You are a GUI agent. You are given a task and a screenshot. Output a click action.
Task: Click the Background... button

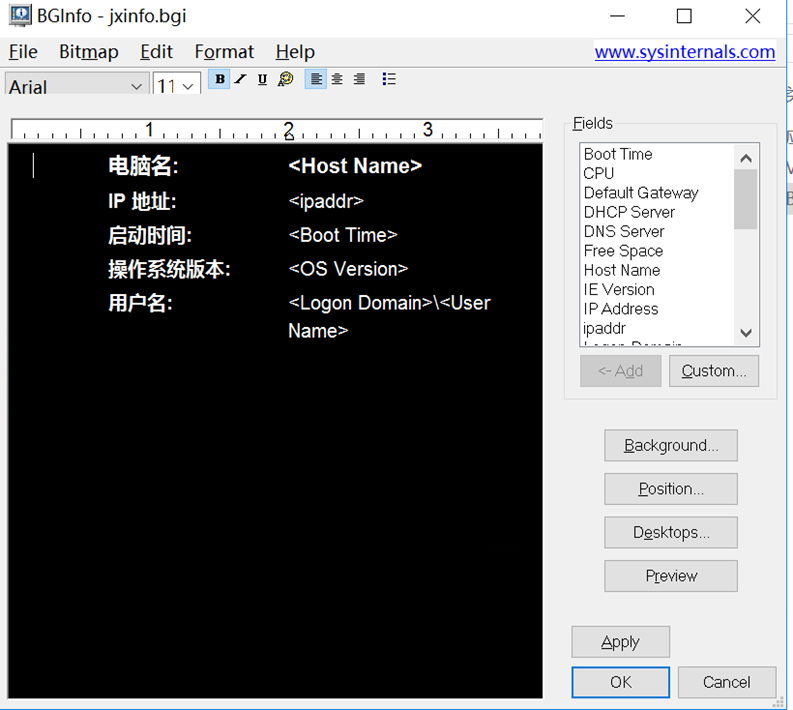tap(671, 446)
